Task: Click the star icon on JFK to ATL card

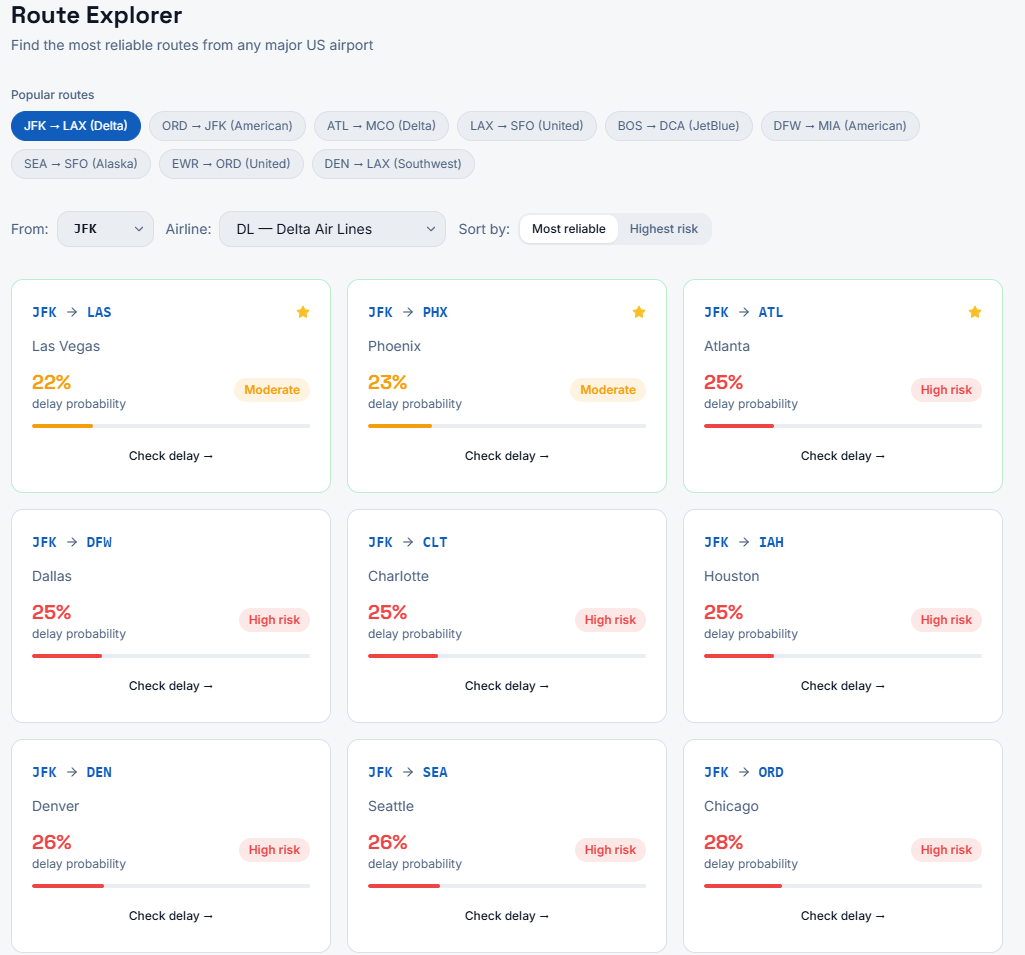Action: click(x=975, y=312)
